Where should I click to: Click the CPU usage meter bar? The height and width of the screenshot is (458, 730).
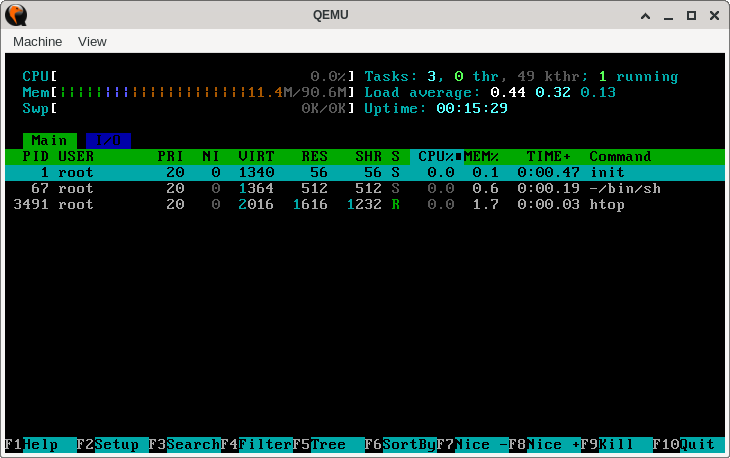pos(189,76)
